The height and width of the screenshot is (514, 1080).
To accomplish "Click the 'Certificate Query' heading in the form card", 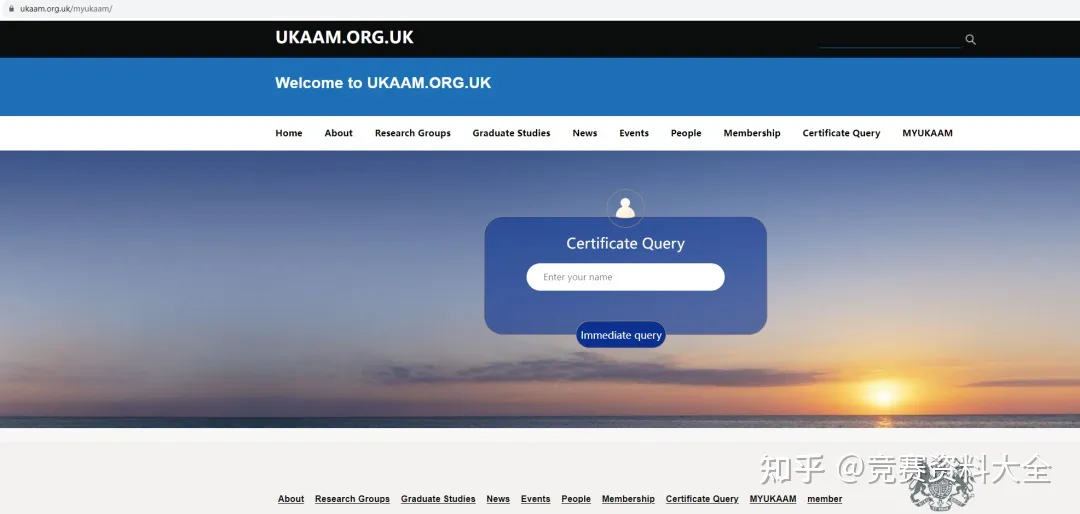I will tap(625, 243).
